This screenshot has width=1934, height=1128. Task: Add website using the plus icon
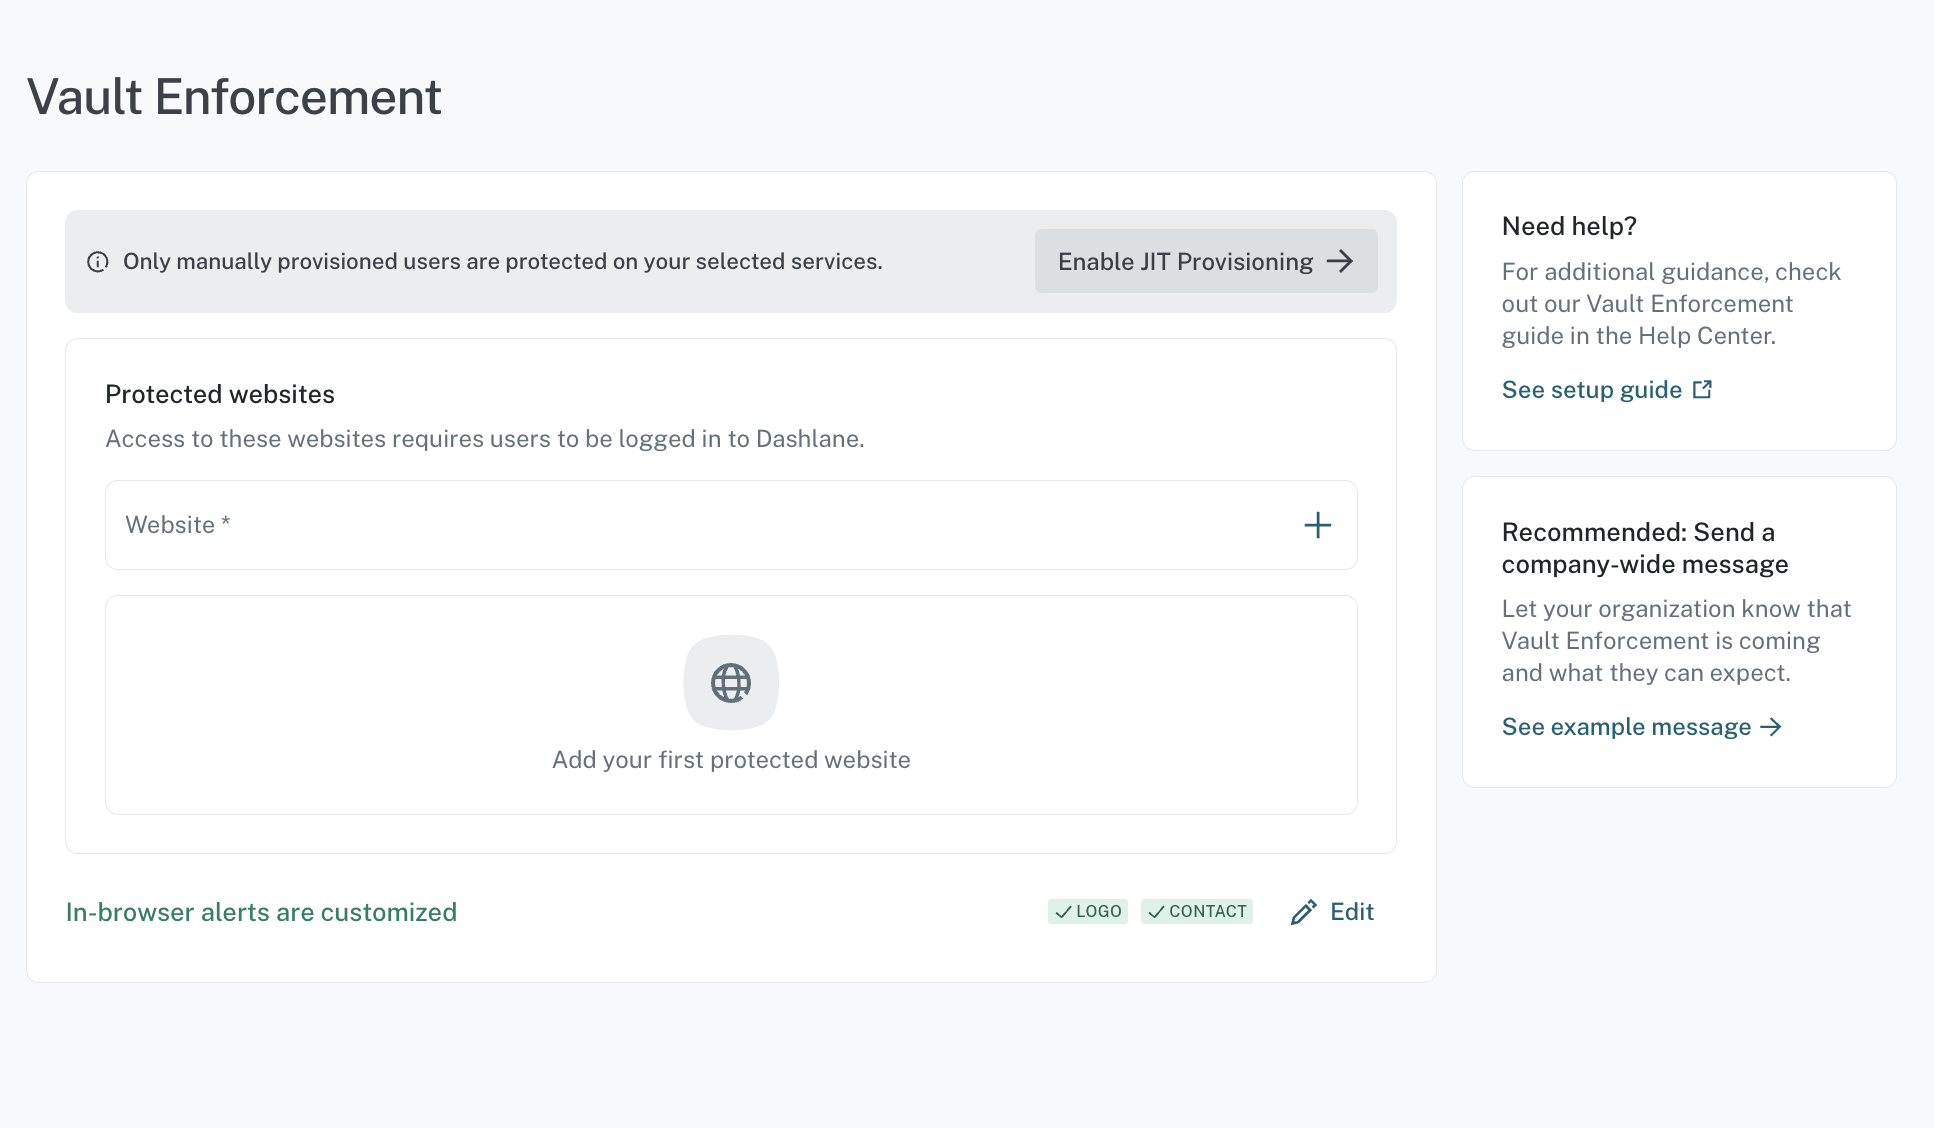[x=1318, y=525]
